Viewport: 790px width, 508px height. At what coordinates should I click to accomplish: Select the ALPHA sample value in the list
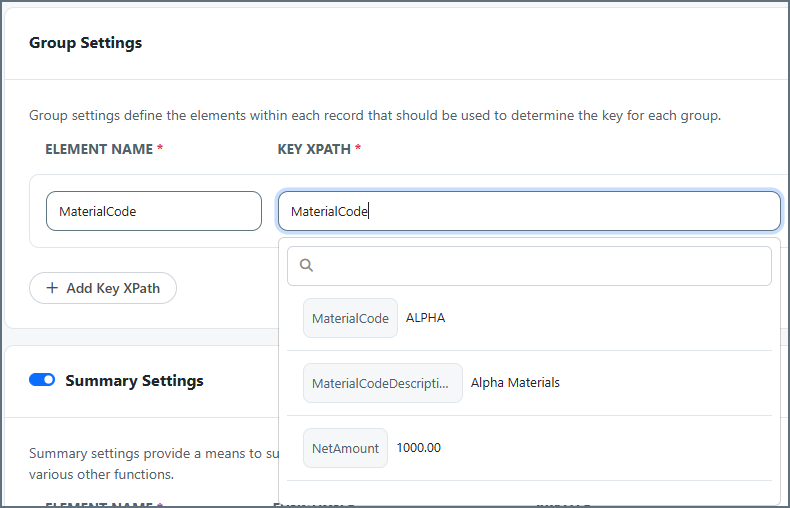(426, 318)
